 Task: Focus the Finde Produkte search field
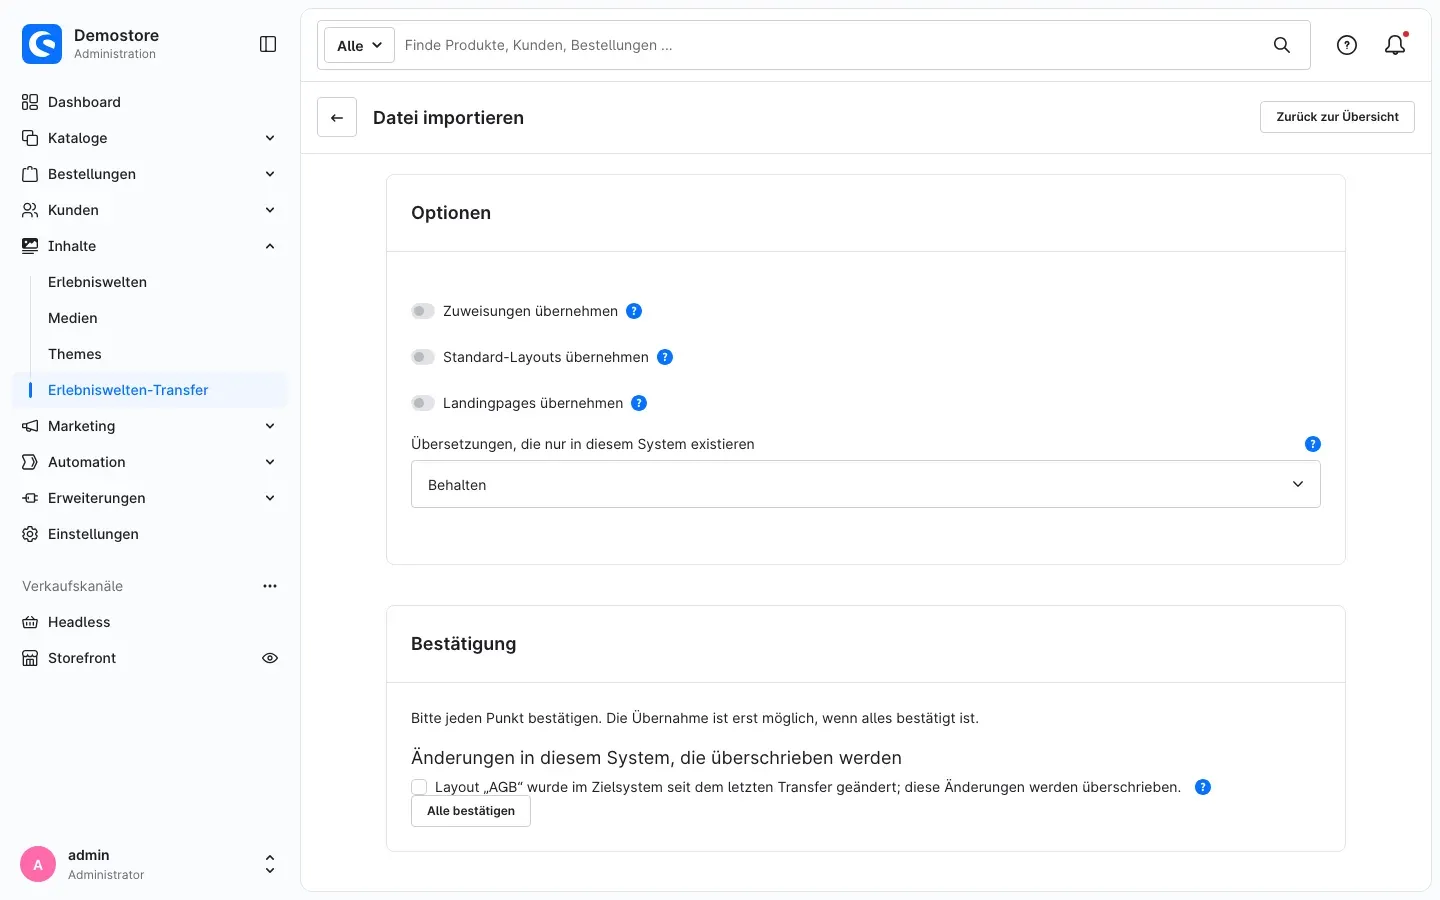[830, 45]
